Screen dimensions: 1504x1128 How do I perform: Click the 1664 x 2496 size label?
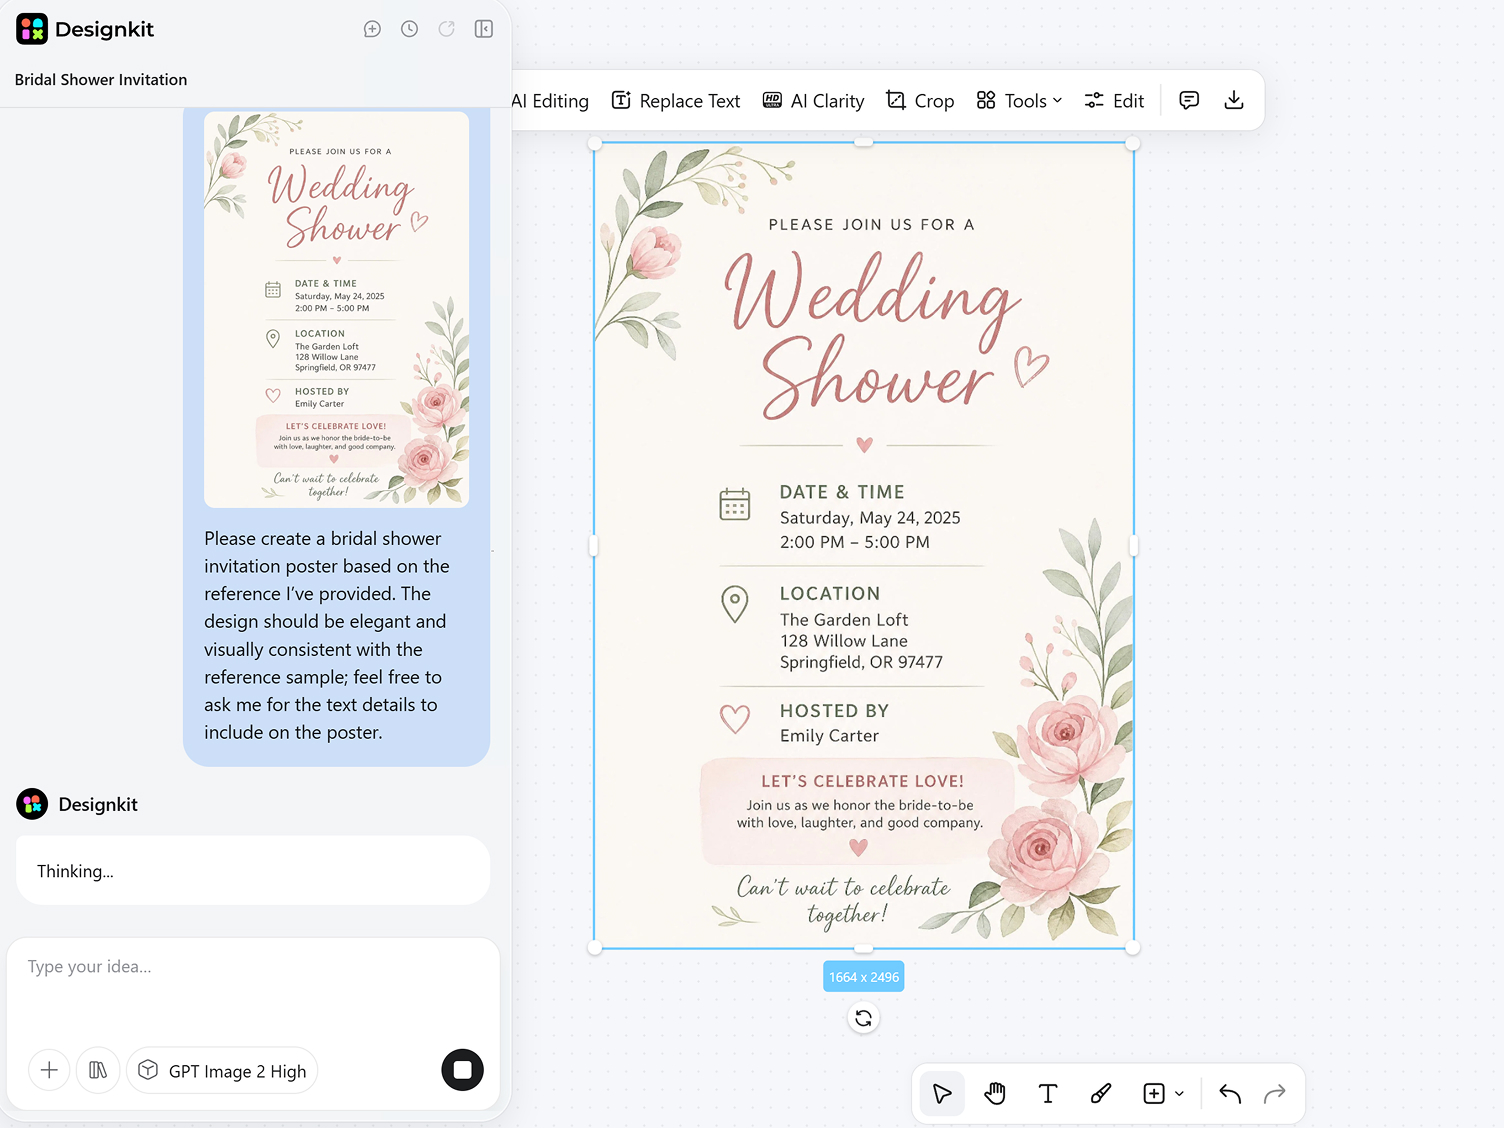(864, 977)
